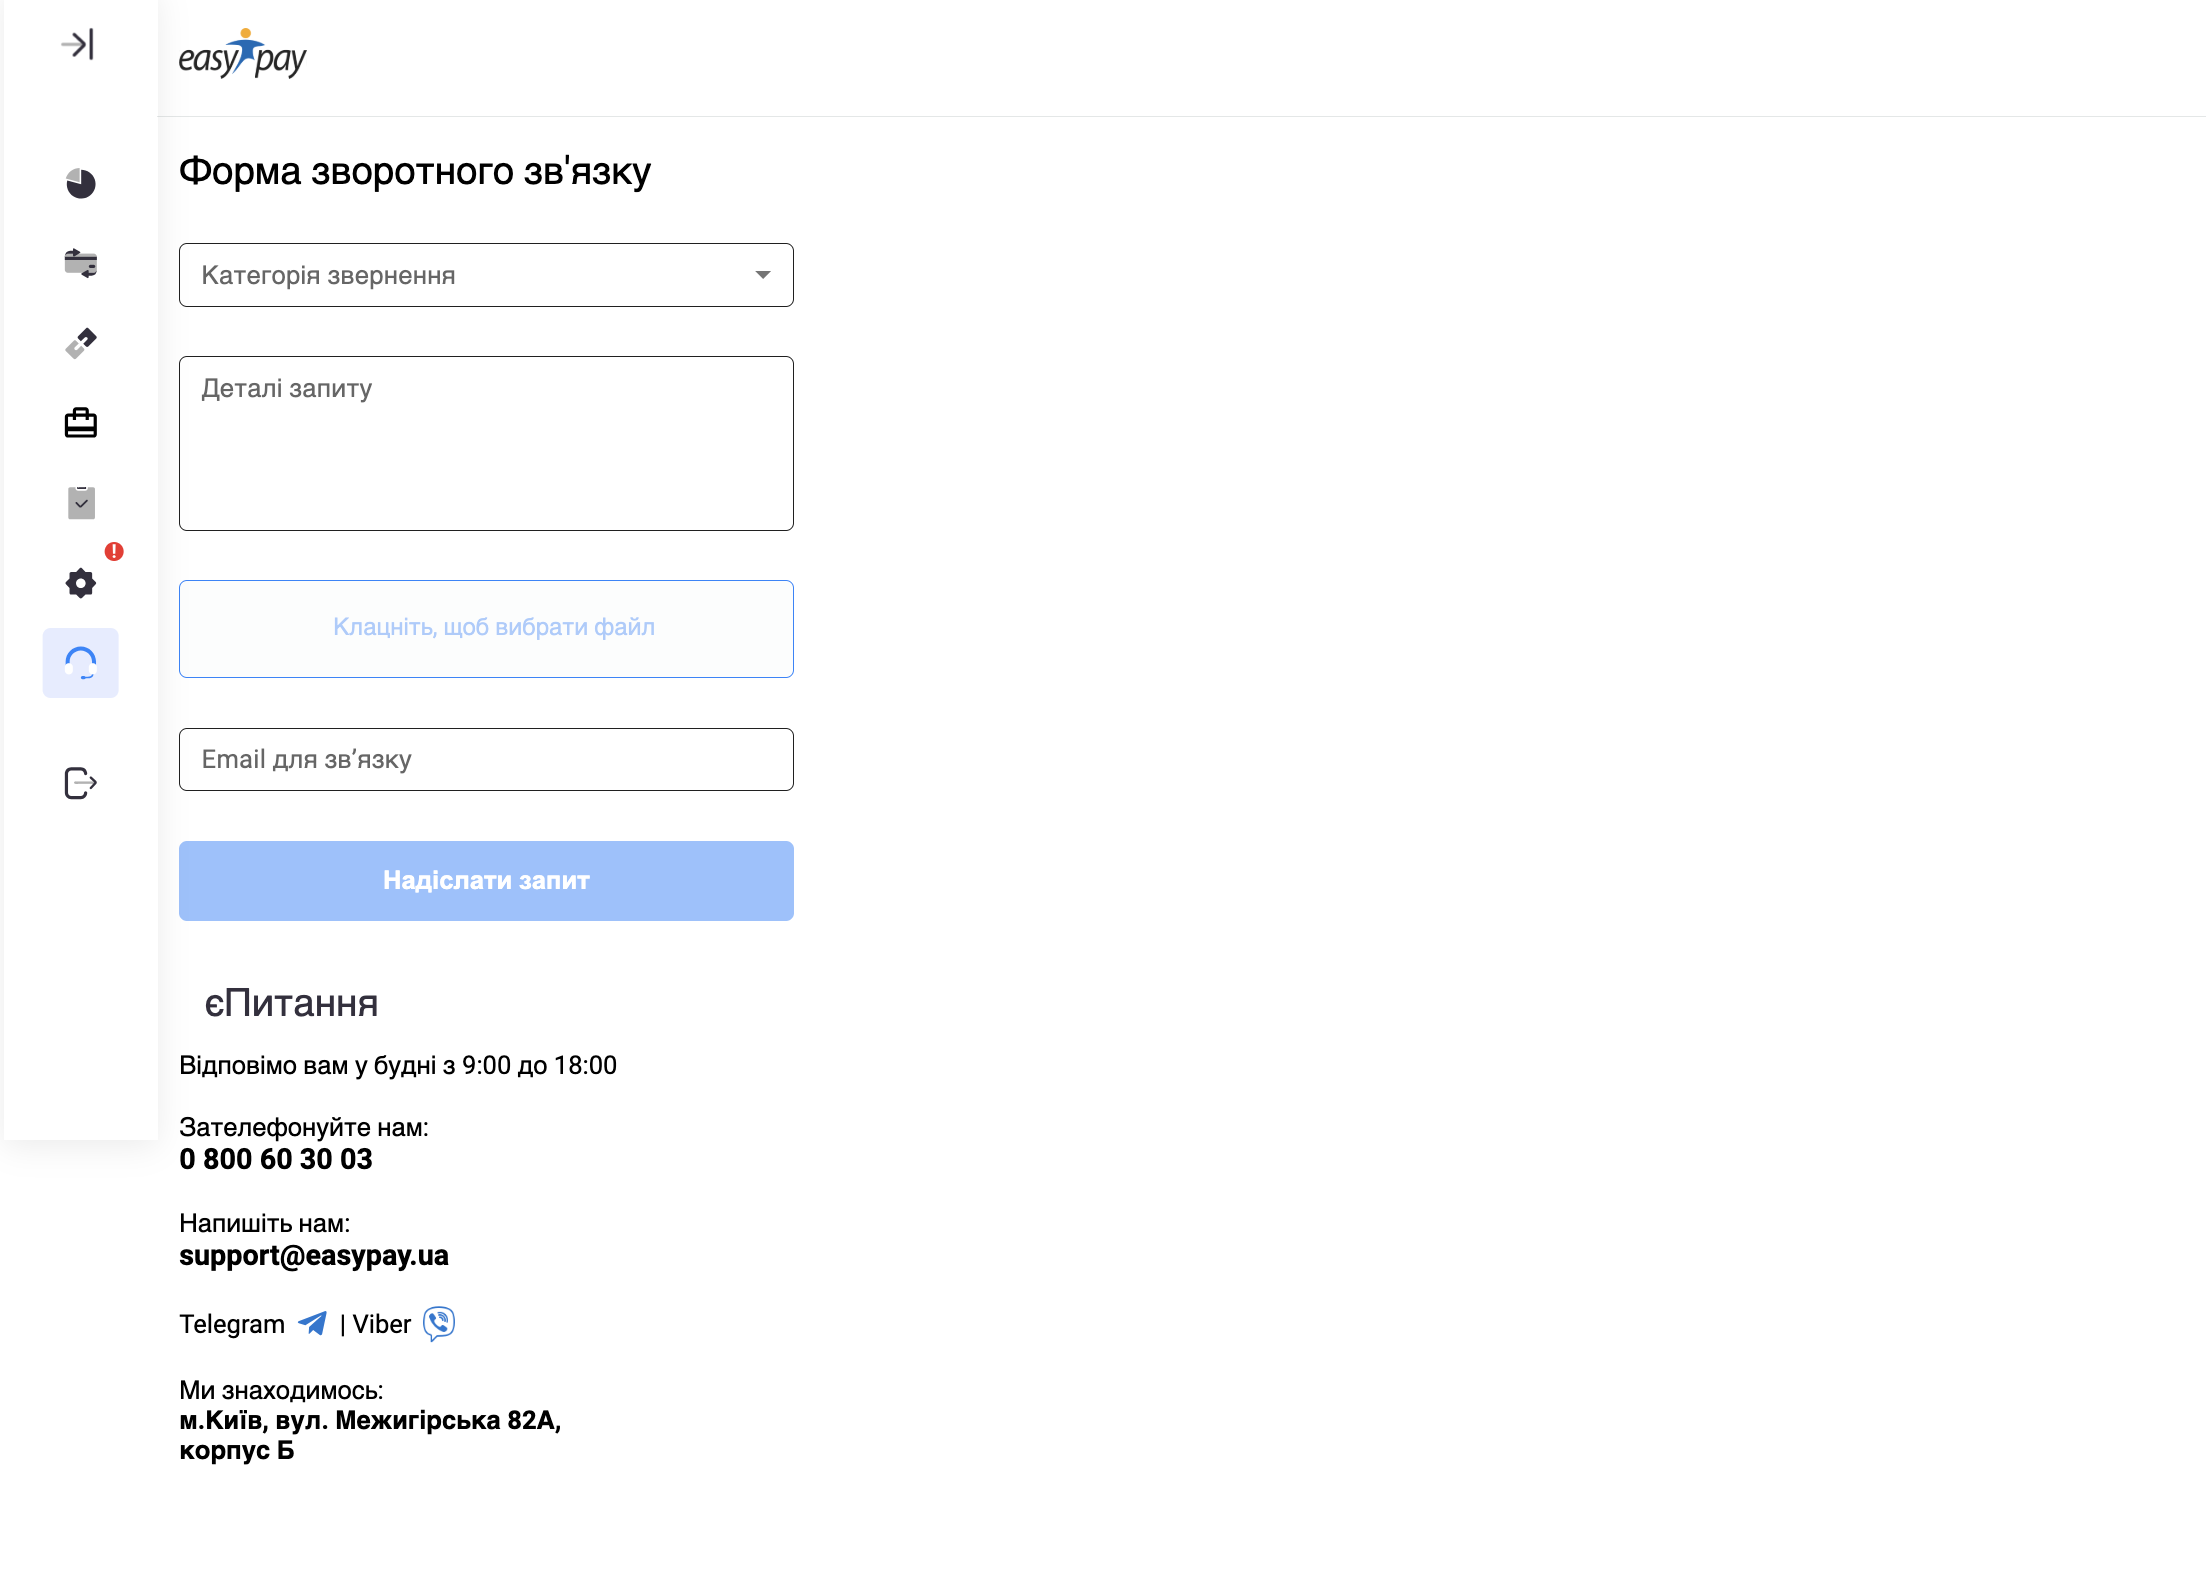The height and width of the screenshot is (1578, 2206).
Task: Click the easypay logo
Action: pos(242,56)
